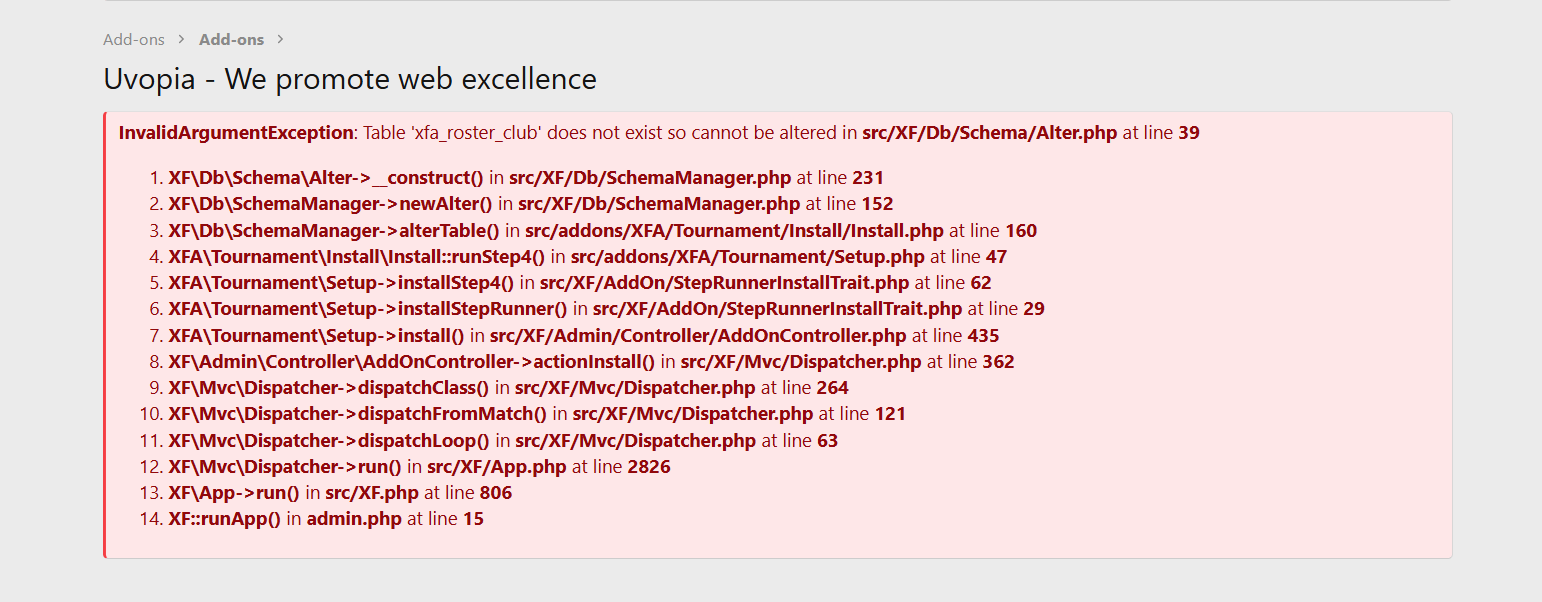Click Alter->__construct() stack trace entry

coord(526,178)
